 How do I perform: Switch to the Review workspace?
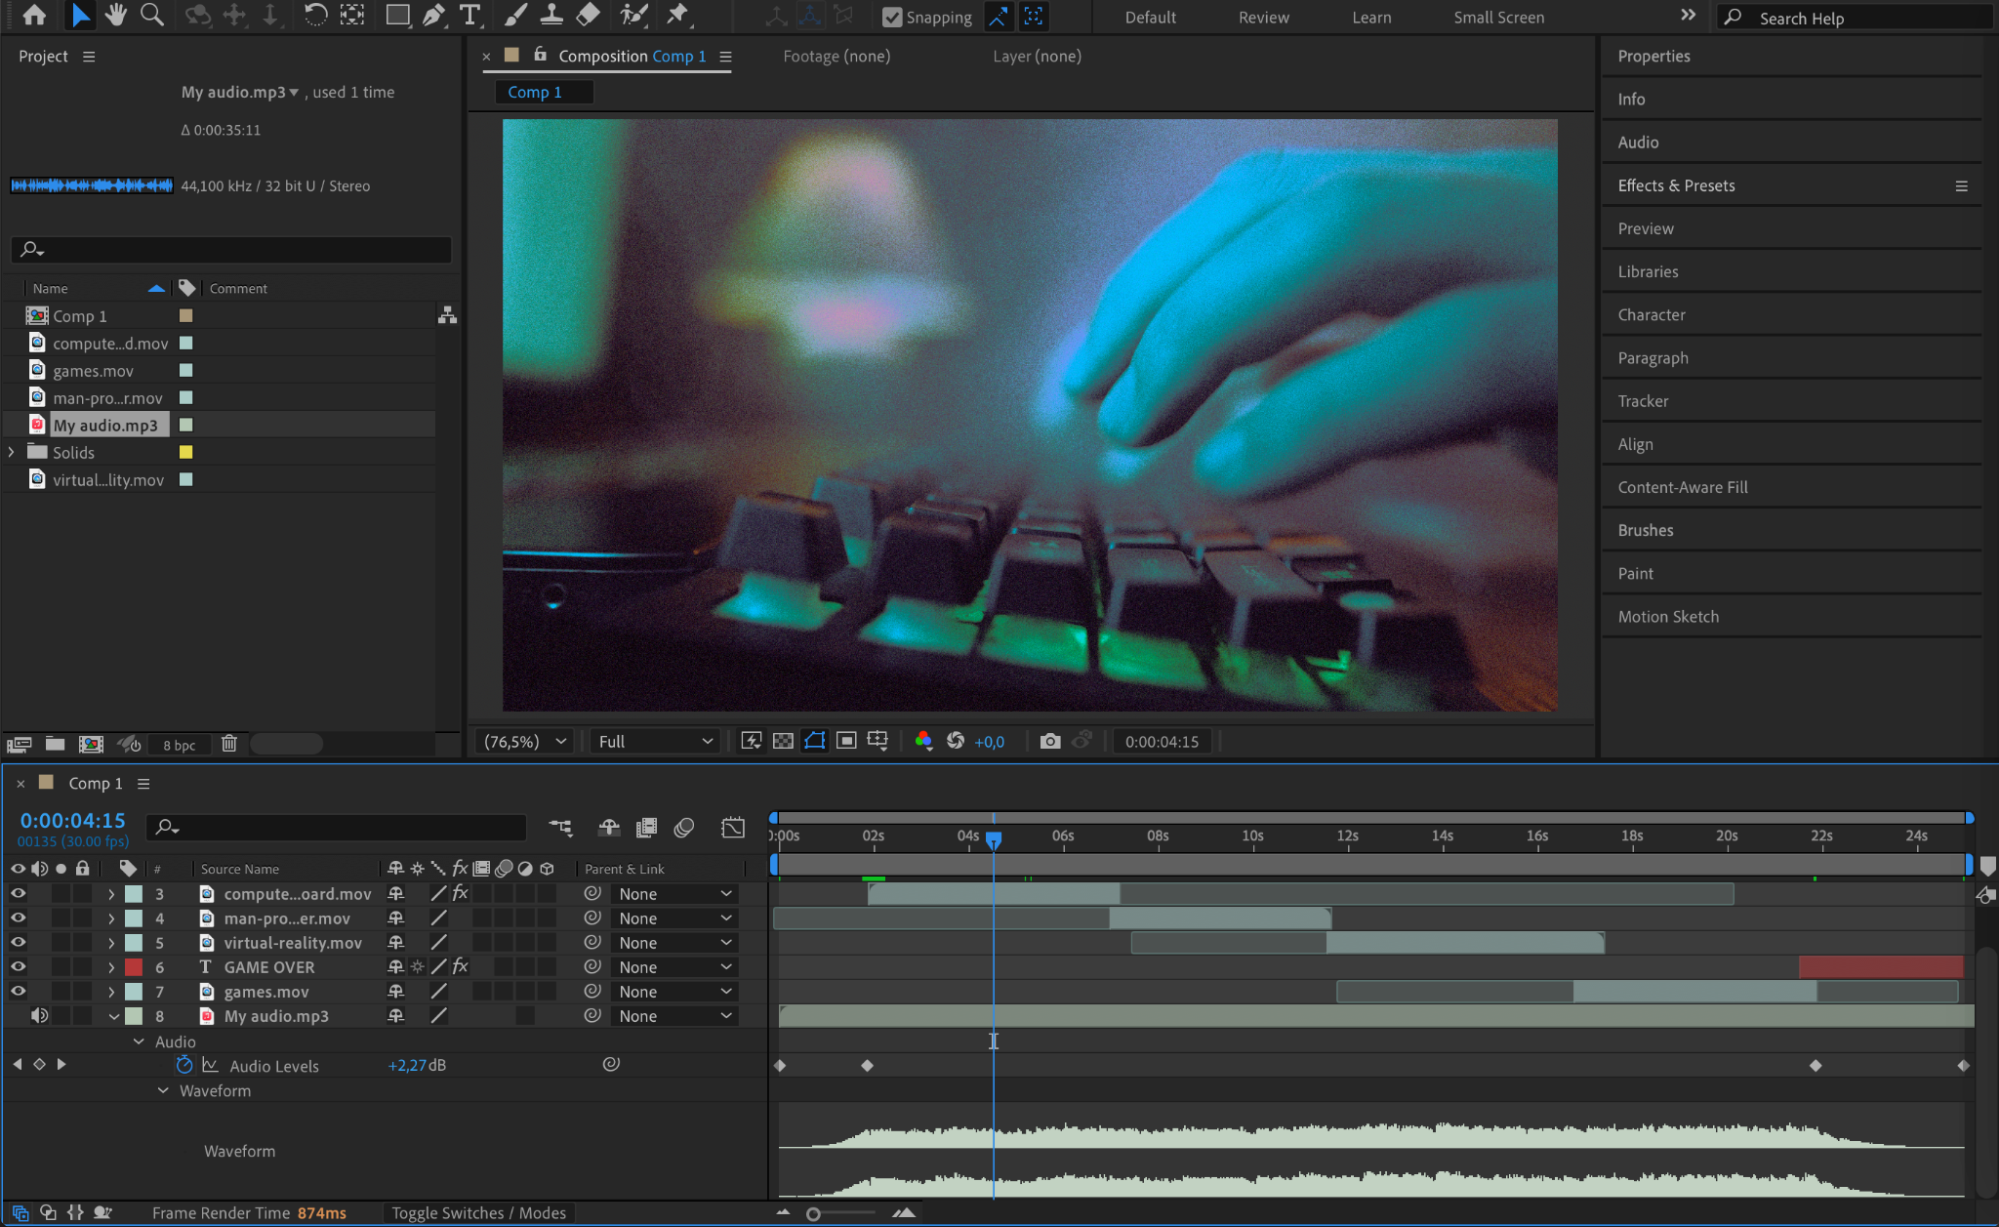click(1263, 17)
